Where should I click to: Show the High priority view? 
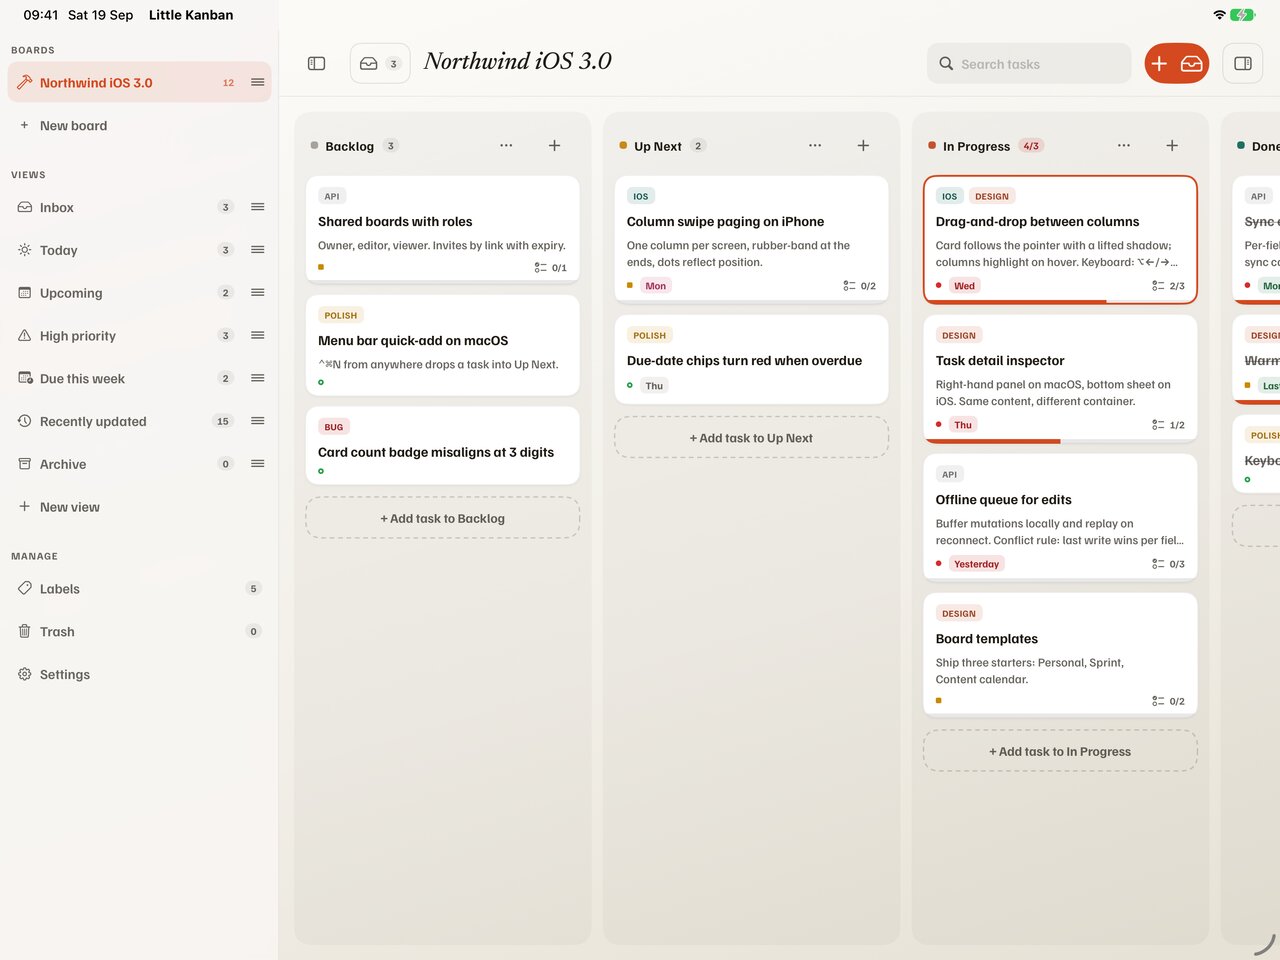(139, 336)
